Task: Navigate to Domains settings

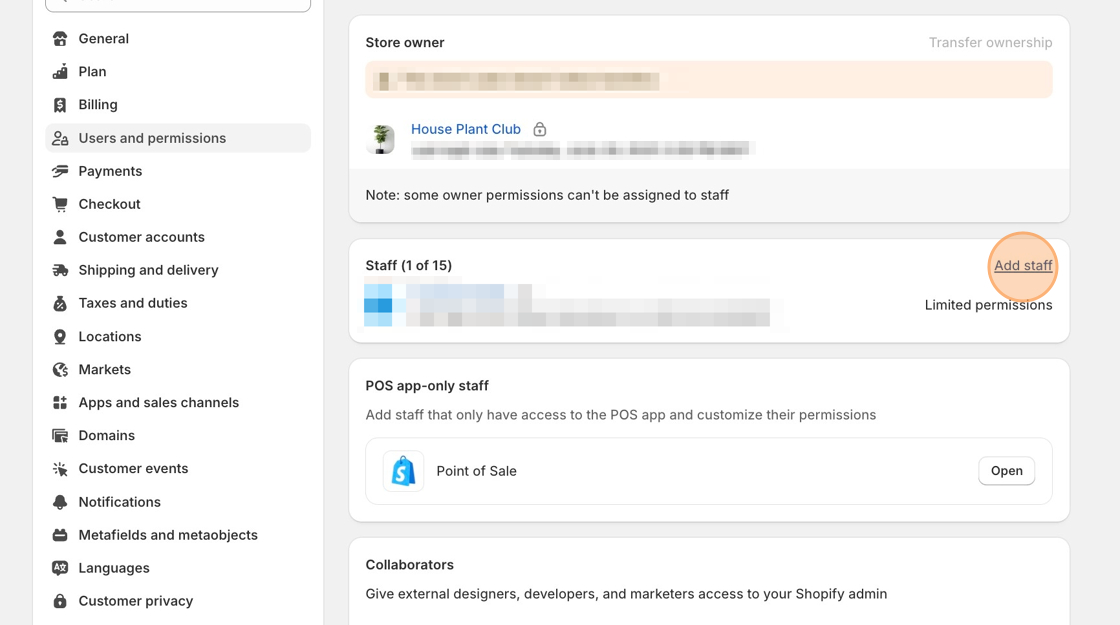Action: click(106, 435)
